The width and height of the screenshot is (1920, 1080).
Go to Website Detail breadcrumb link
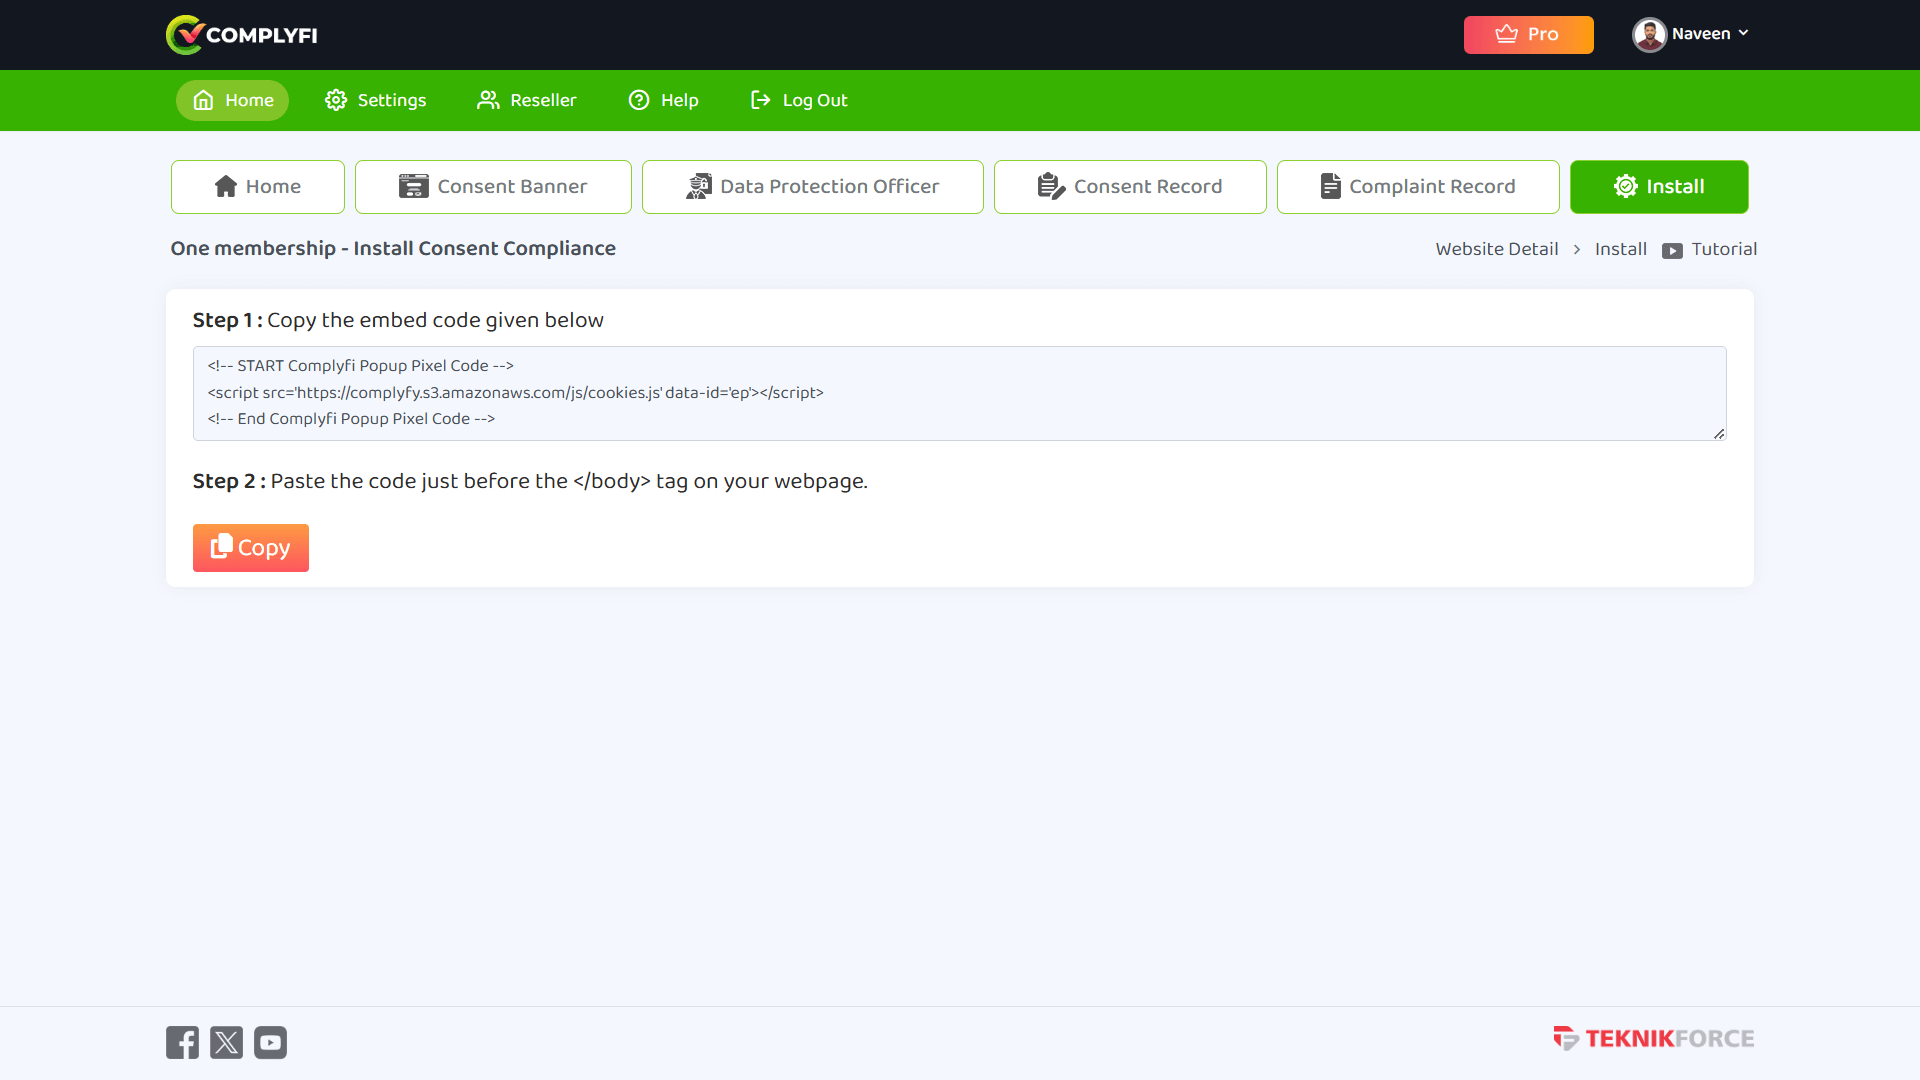pos(1496,249)
